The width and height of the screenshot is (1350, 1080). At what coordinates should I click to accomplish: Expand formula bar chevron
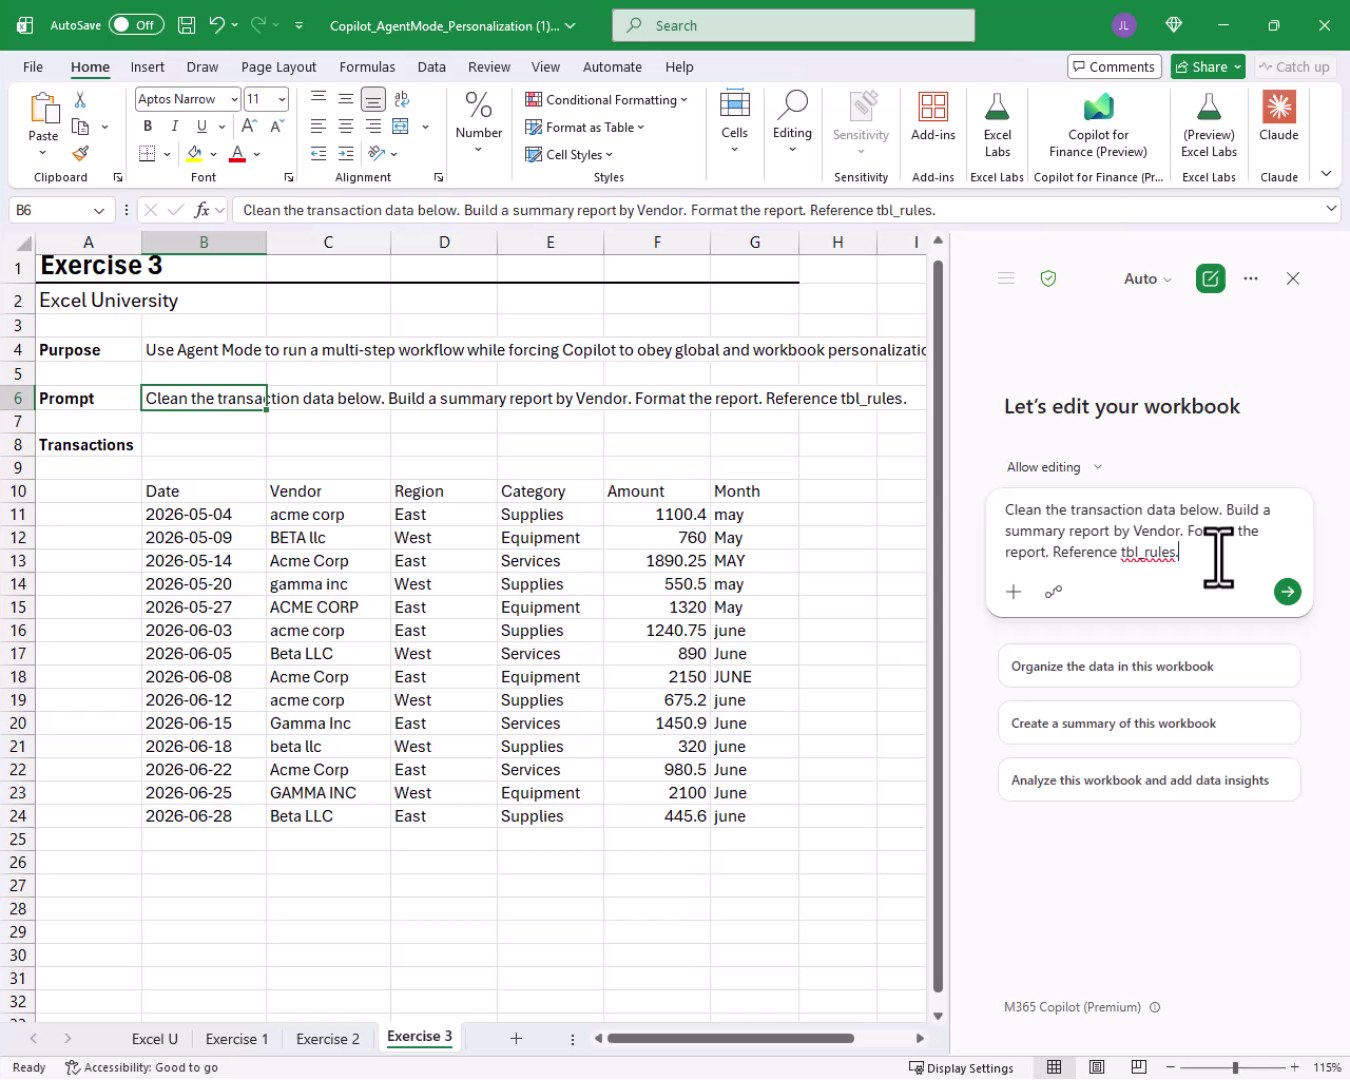(1331, 209)
